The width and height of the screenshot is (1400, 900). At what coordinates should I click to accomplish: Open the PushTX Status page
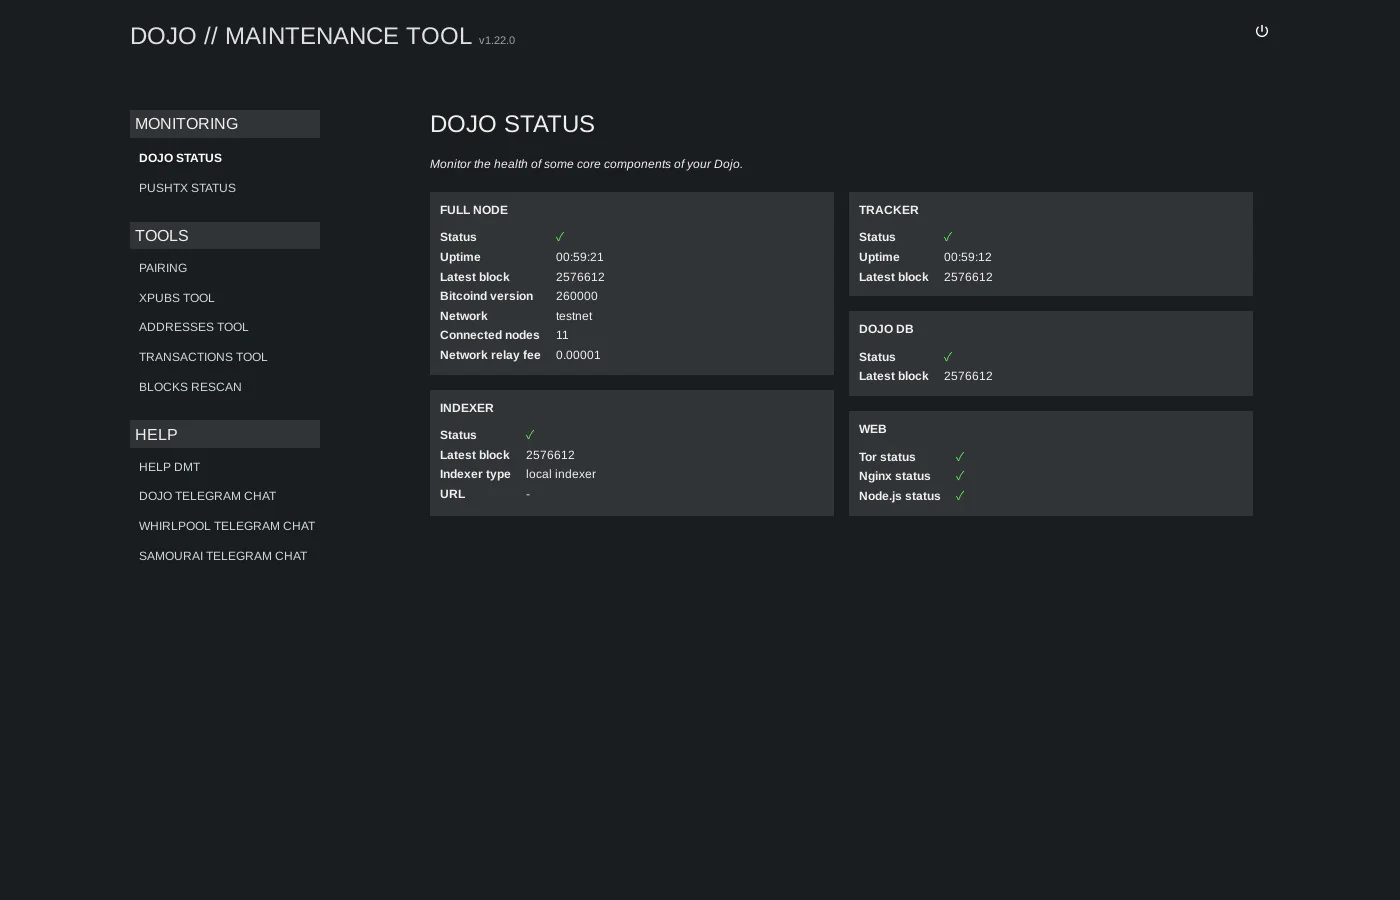coord(187,188)
